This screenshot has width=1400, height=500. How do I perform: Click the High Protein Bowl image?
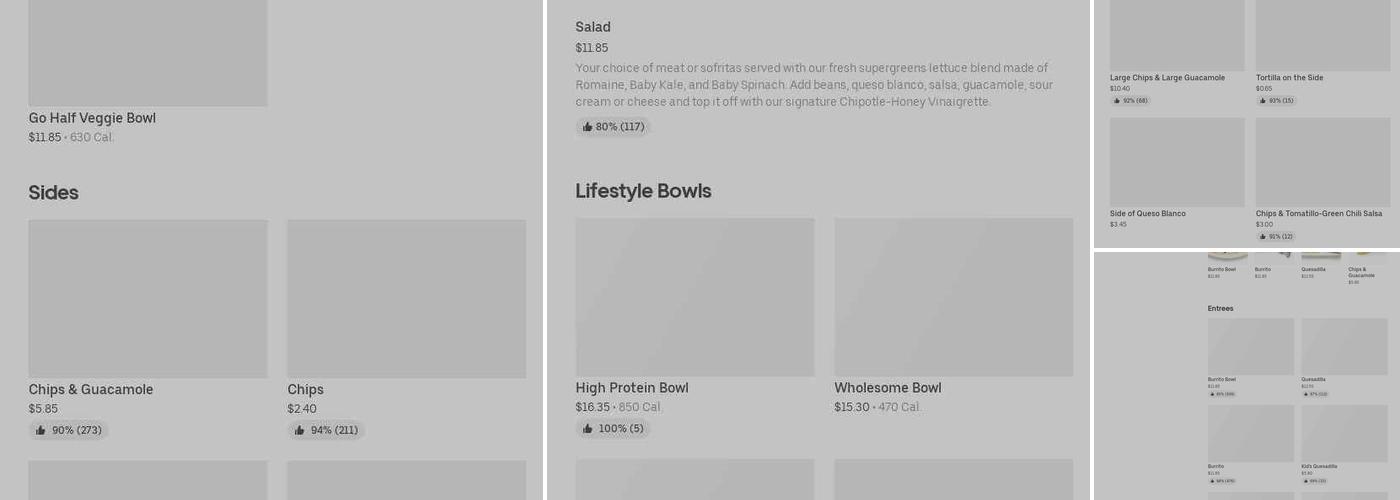695,297
